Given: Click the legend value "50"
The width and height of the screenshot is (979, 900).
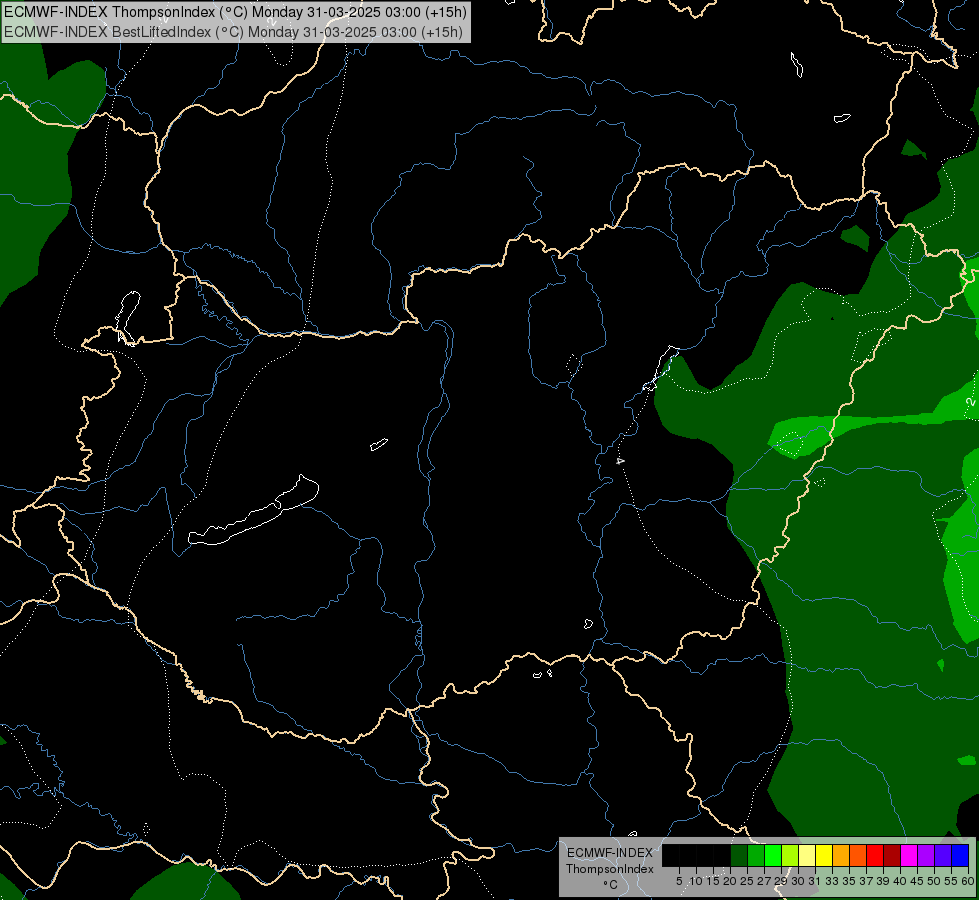Looking at the screenshot, I should tap(934, 881).
